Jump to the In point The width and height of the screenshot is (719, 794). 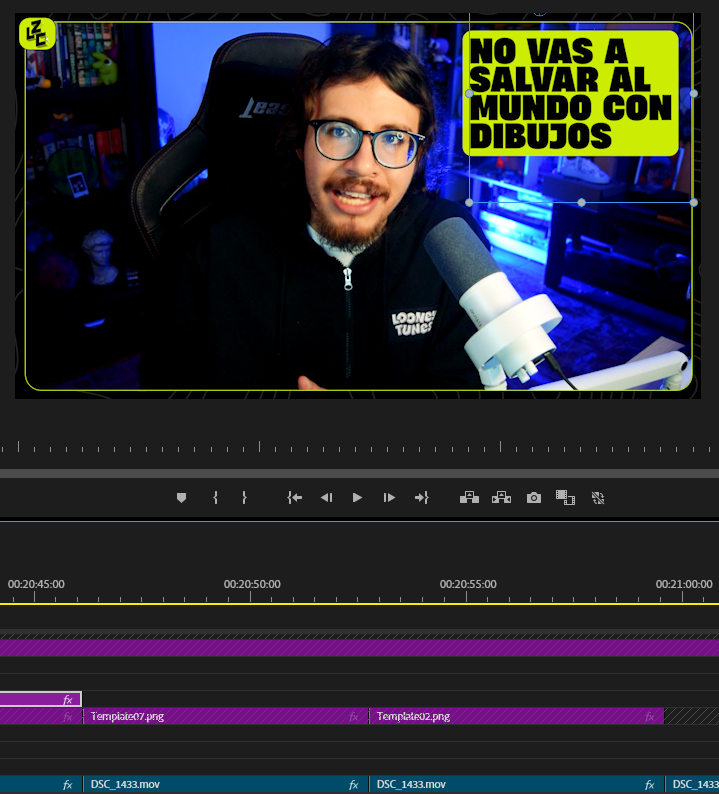(294, 498)
